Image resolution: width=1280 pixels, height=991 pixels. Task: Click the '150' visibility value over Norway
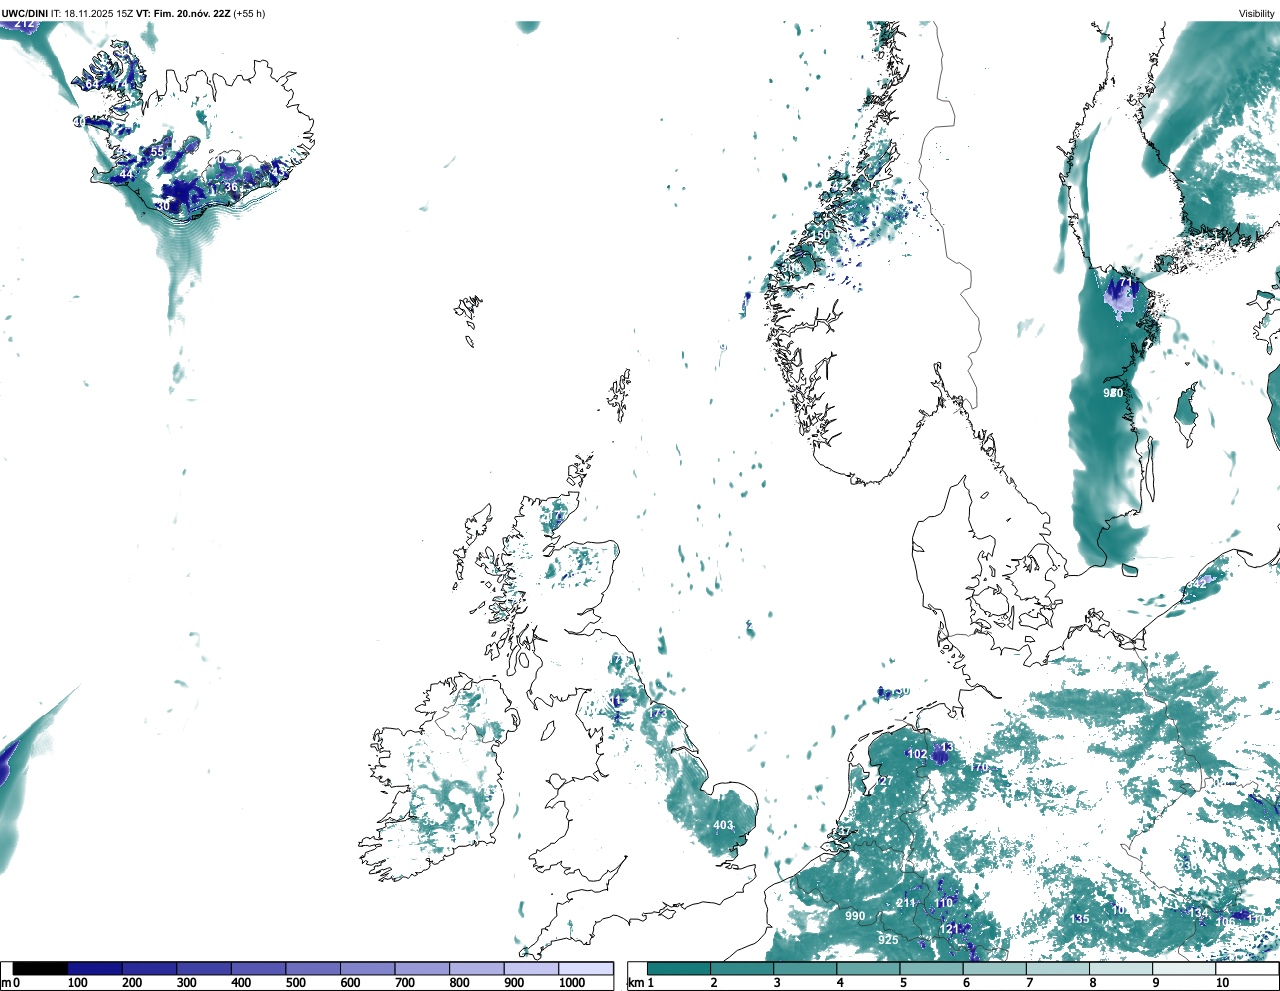(820, 235)
